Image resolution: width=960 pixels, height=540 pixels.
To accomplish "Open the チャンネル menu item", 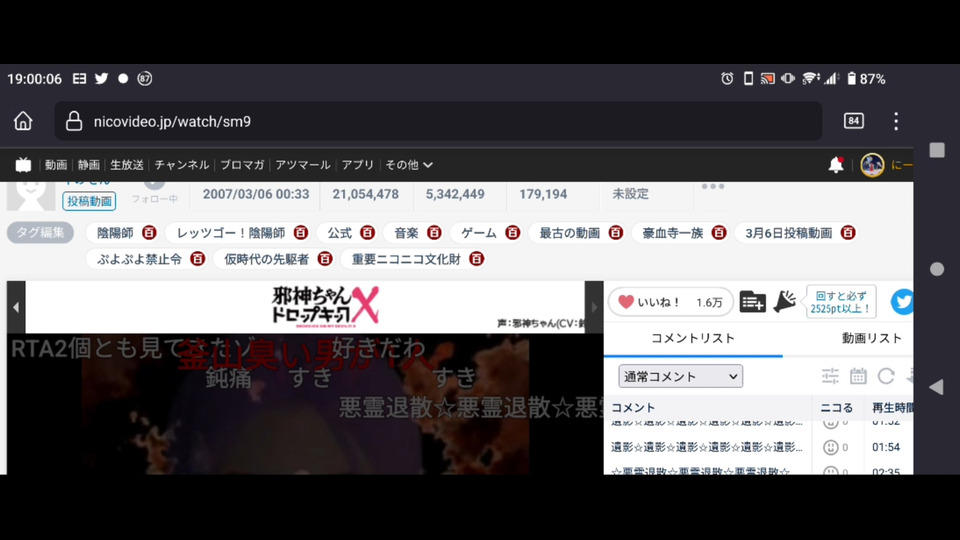I will [182, 165].
